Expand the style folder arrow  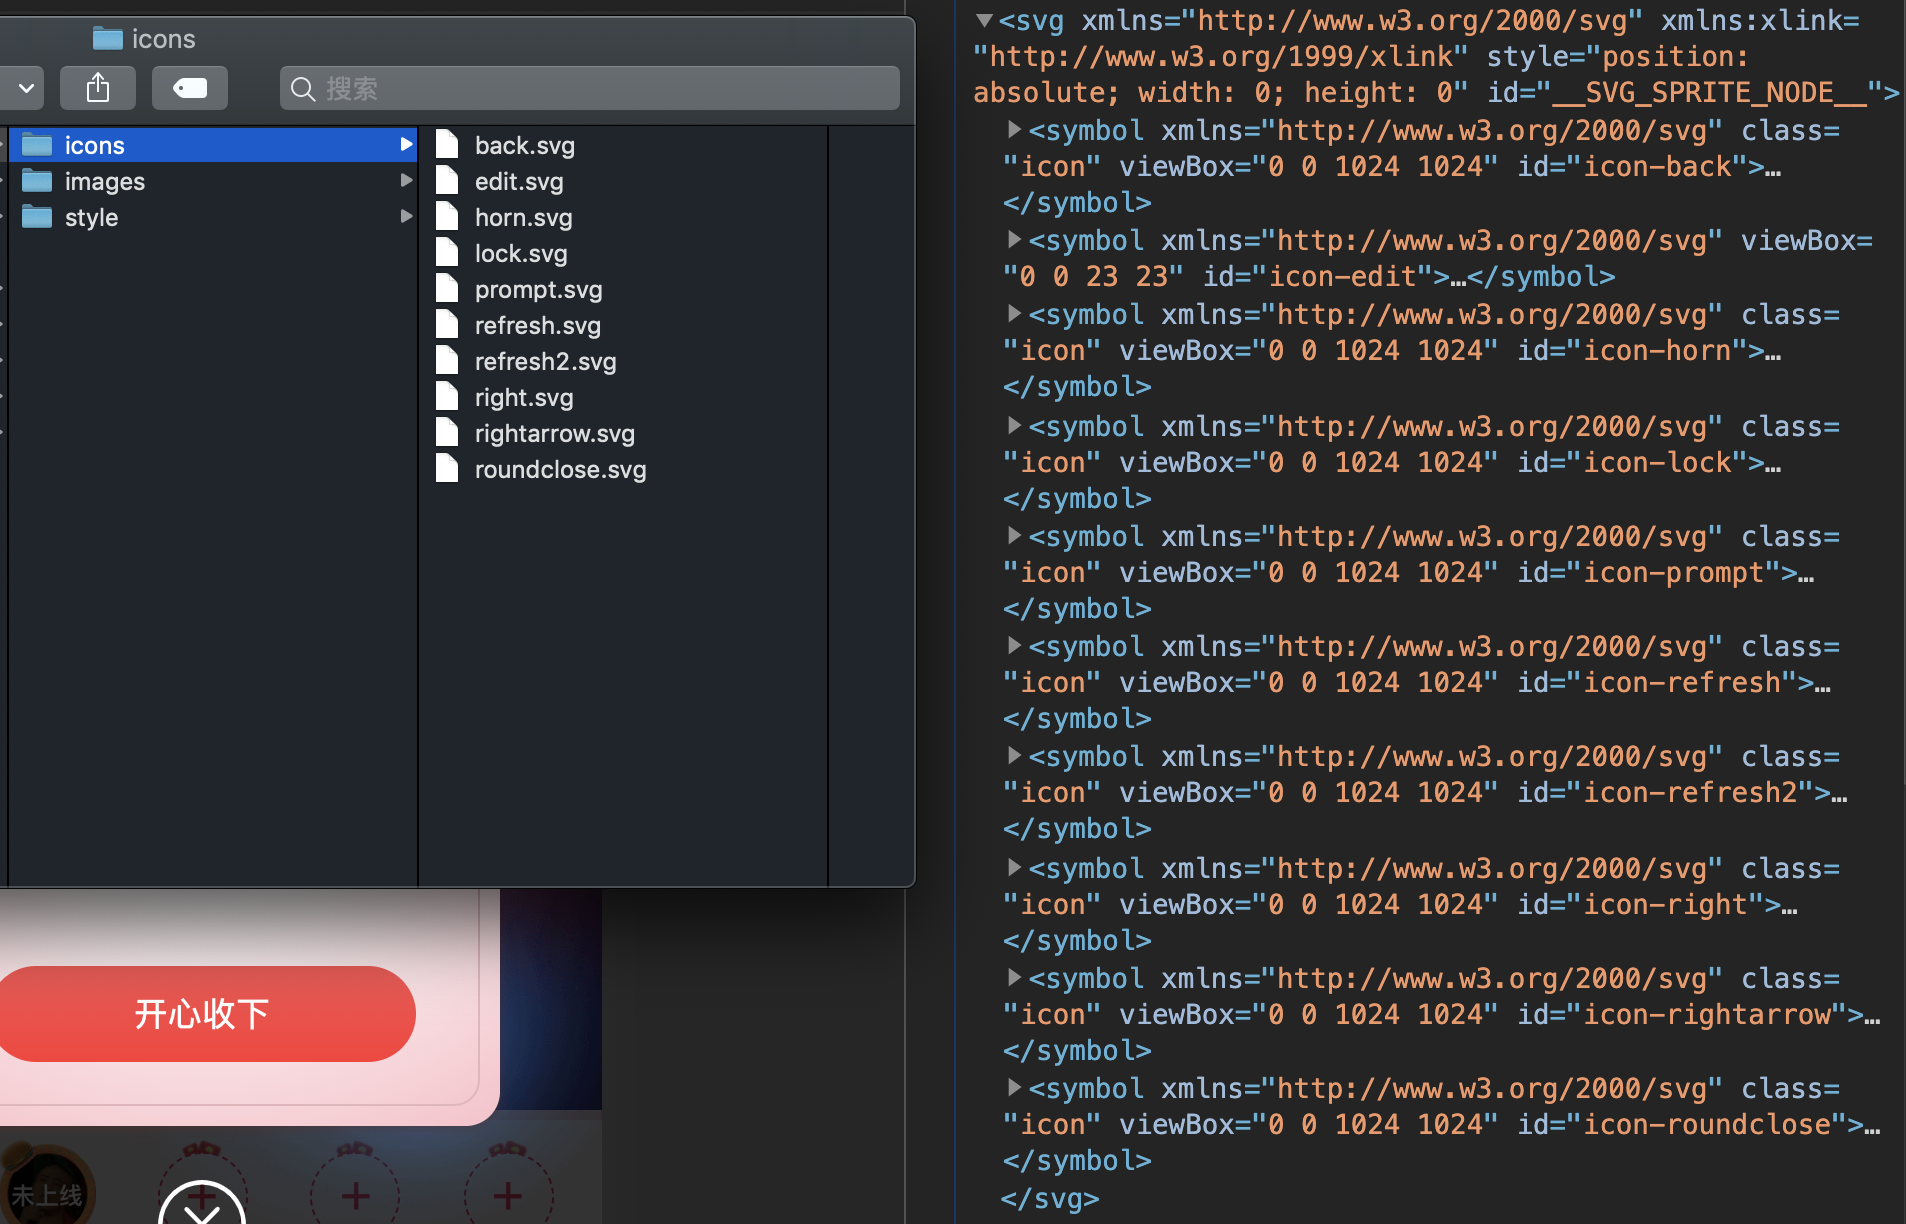[406, 217]
